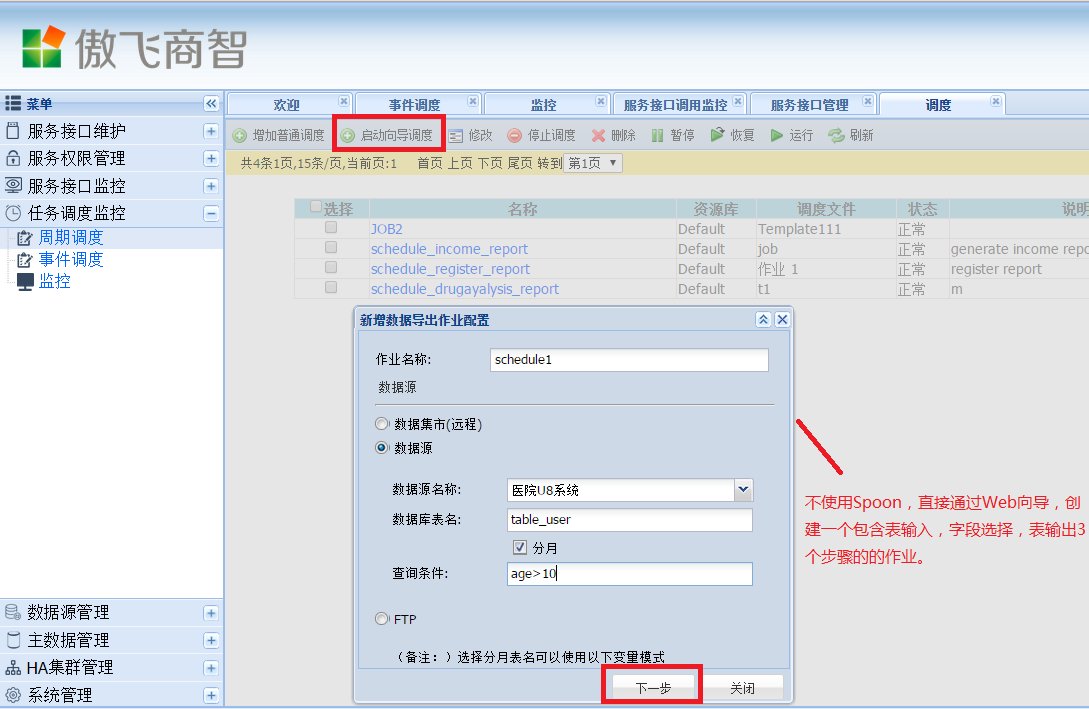Switch to 欢迎 tab
The image size is (1089, 709).
287,105
